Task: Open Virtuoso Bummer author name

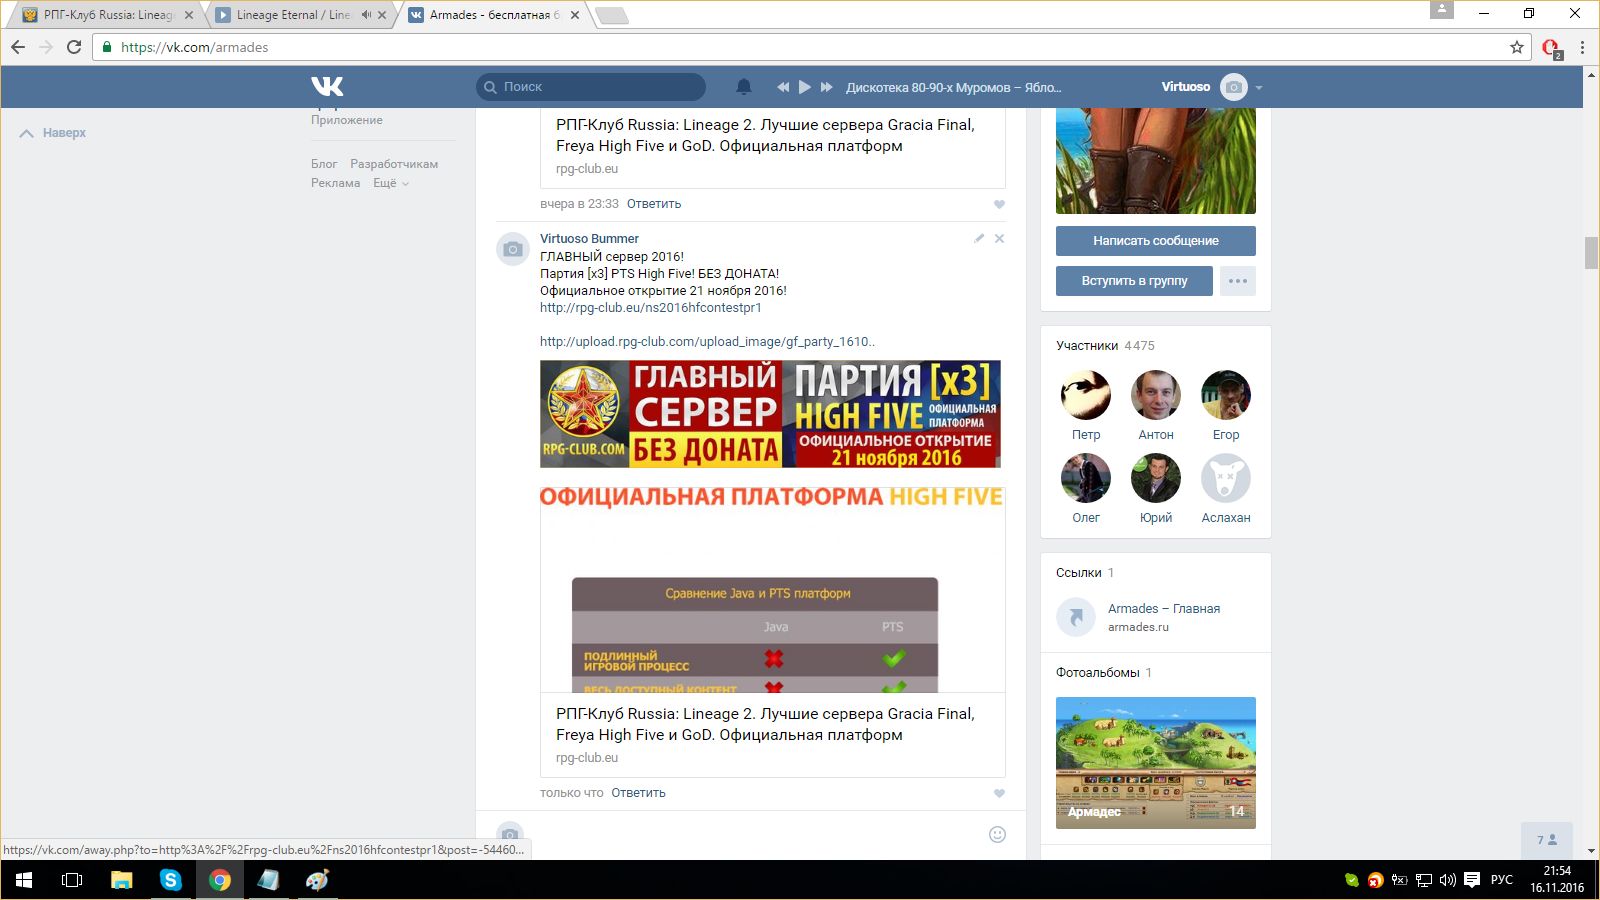Action: tap(589, 239)
